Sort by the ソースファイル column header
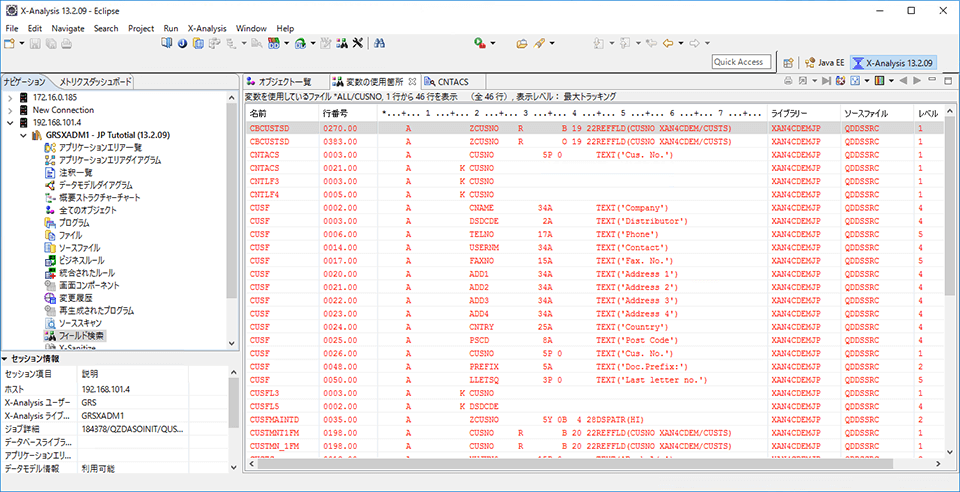Screen dimensions: 960x492 [877, 114]
